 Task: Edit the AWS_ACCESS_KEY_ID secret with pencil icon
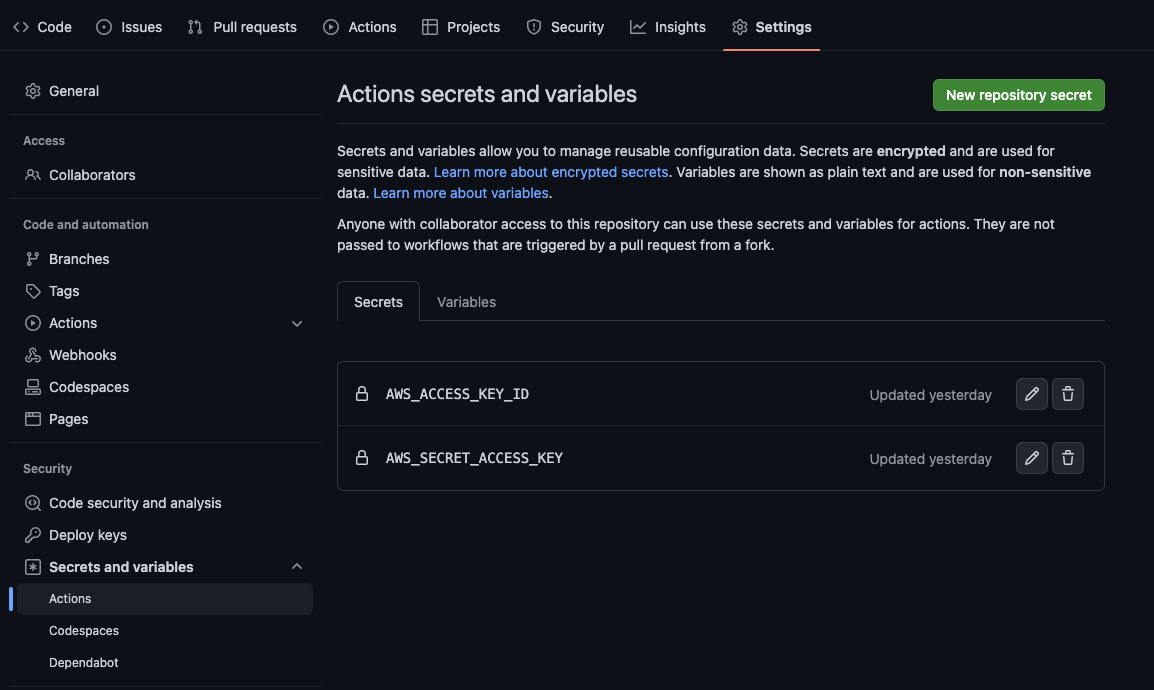pos(1031,394)
